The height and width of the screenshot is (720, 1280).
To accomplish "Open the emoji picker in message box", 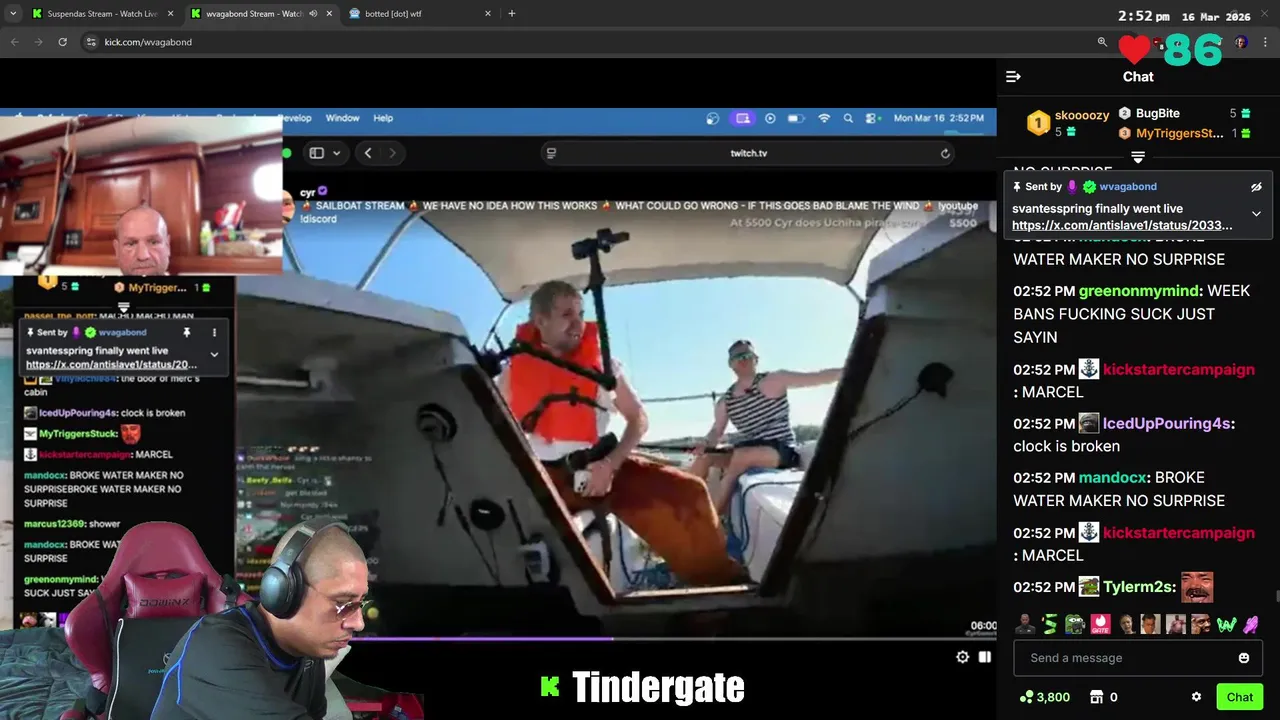I will (1244, 658).
